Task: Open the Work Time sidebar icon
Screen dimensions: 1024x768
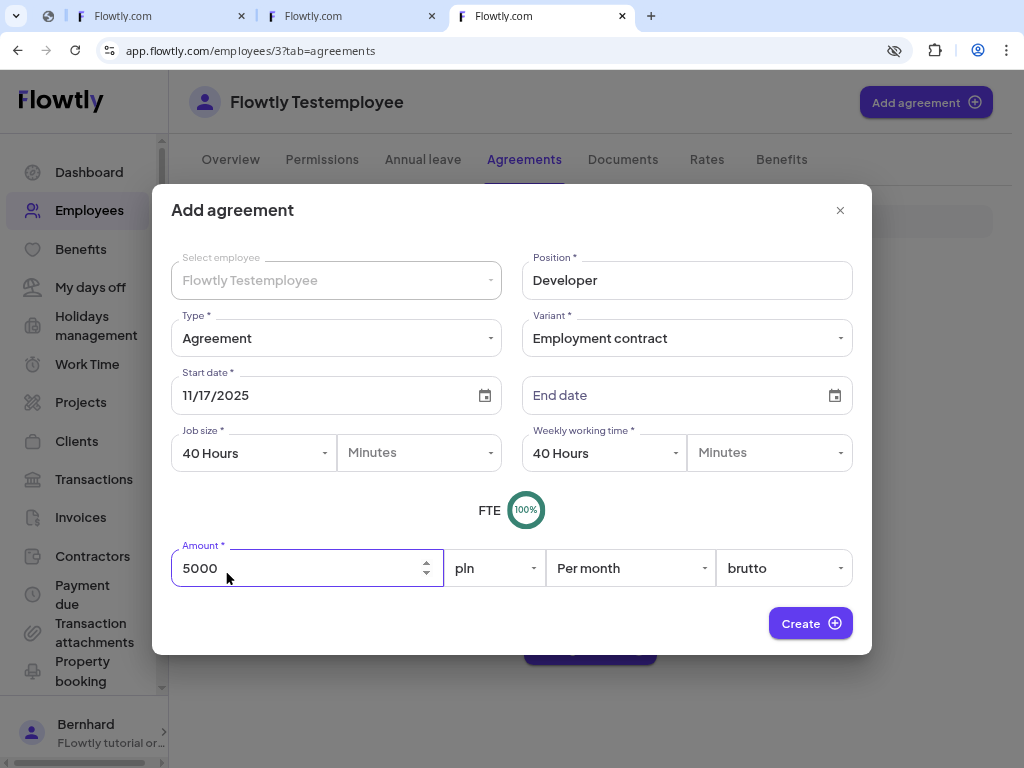Action: click(31, 364)
